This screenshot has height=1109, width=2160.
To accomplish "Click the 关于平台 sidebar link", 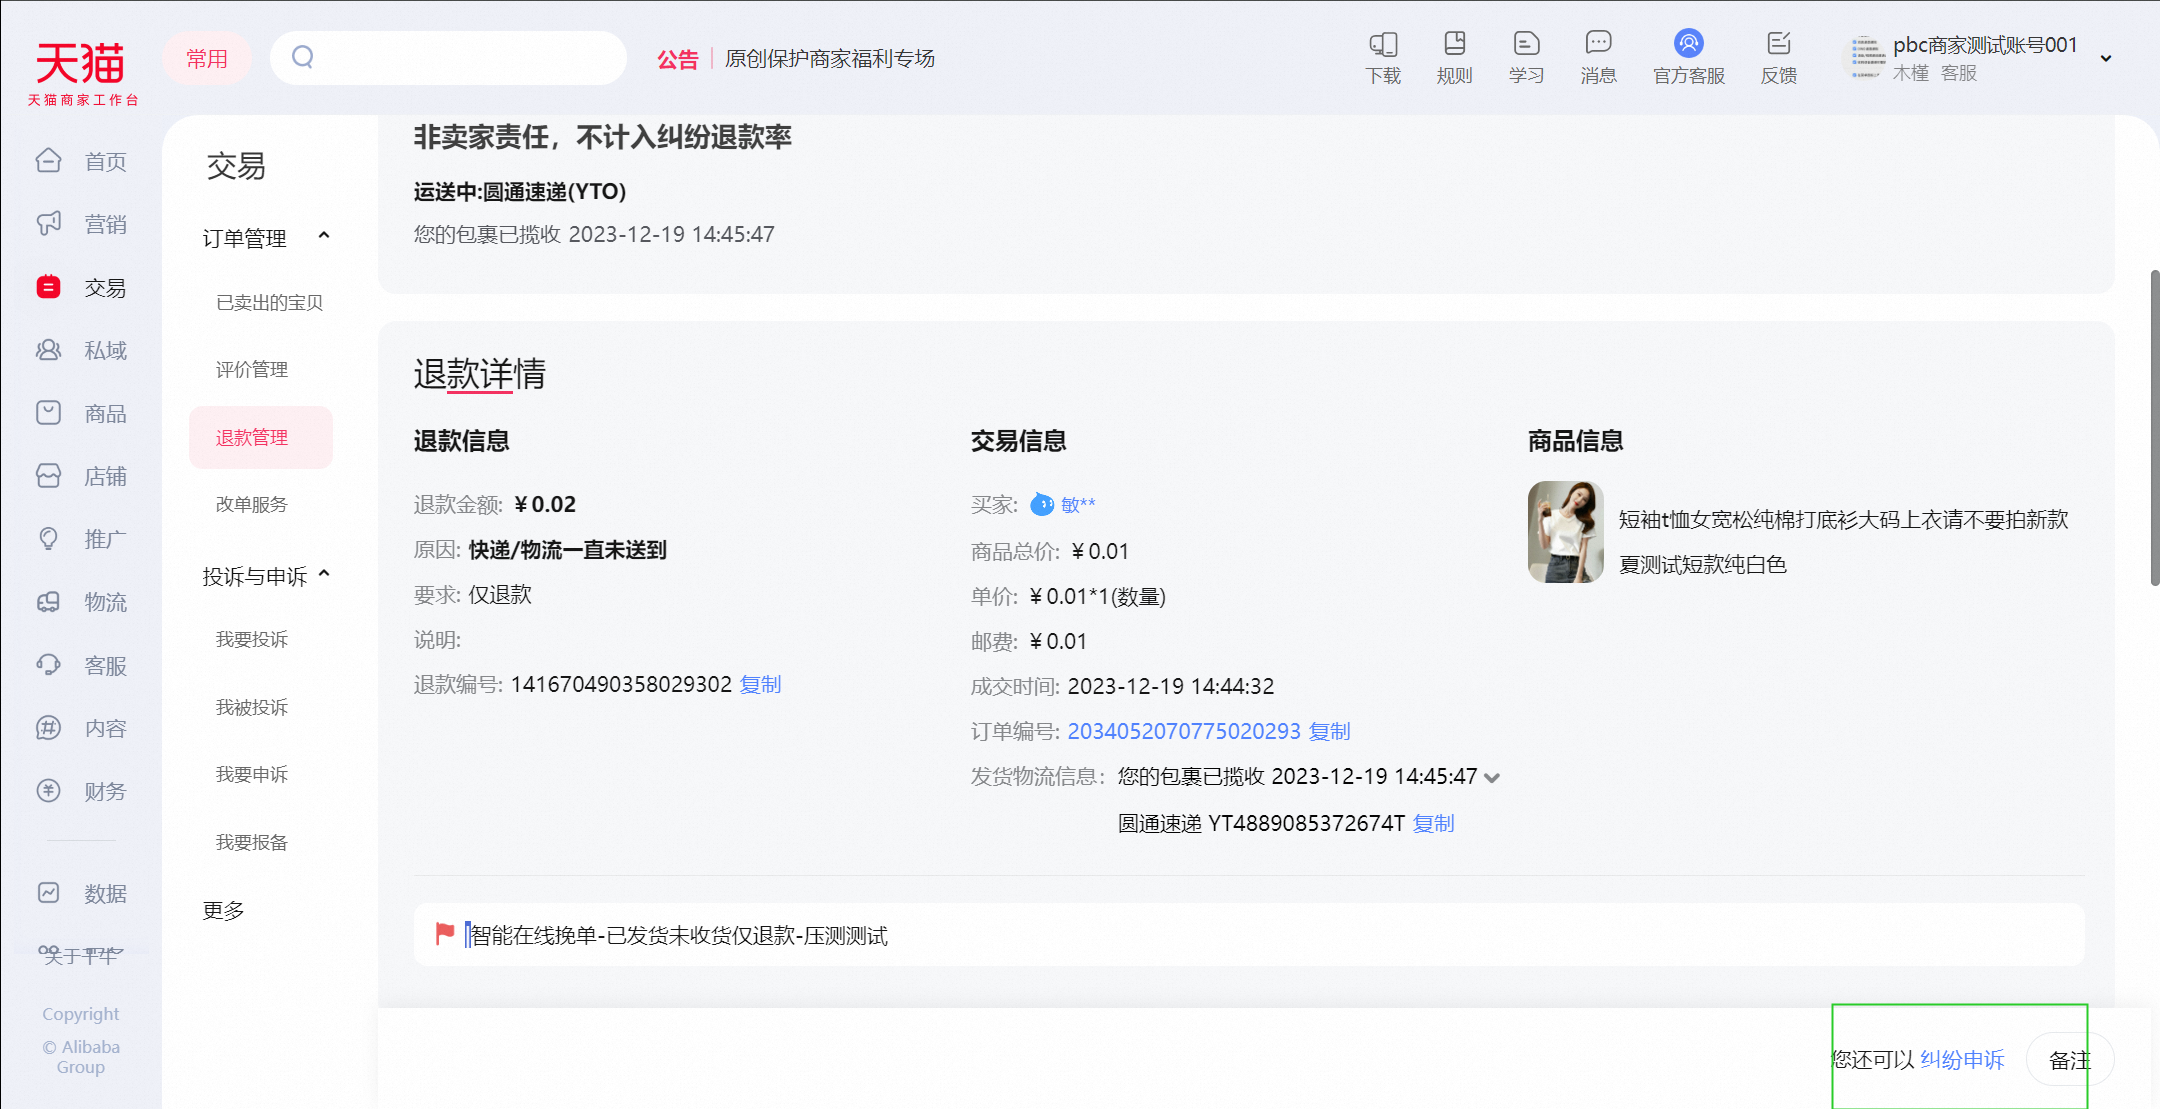I will coord(80,955).
